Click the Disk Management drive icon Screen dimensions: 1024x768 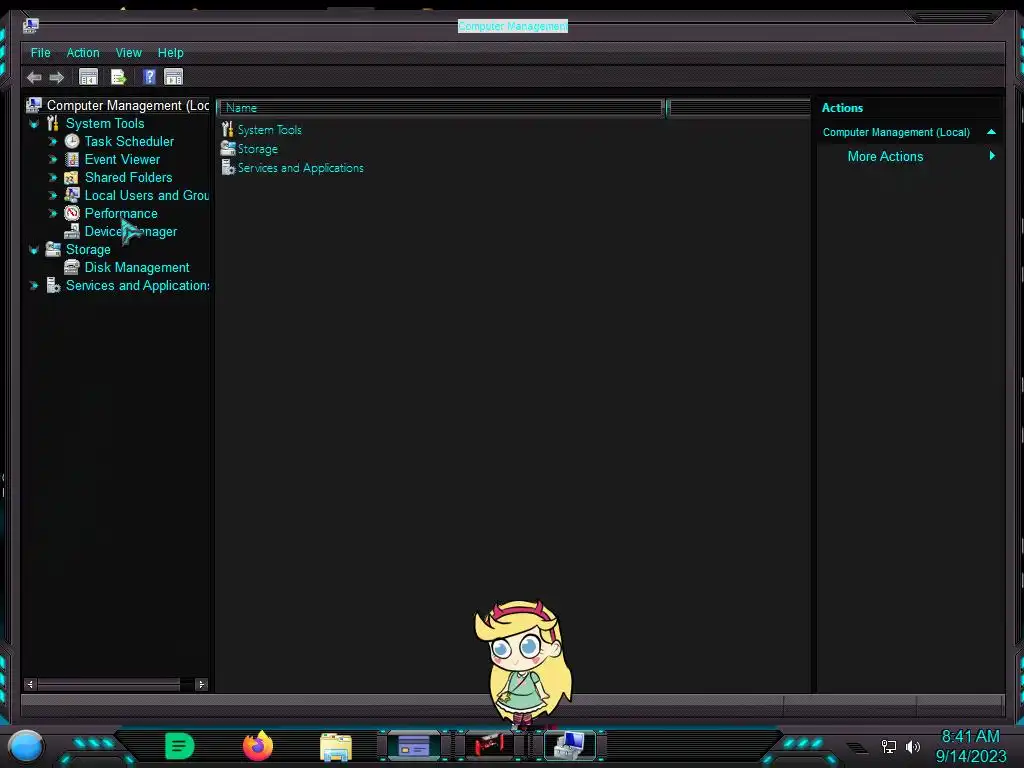72,267
